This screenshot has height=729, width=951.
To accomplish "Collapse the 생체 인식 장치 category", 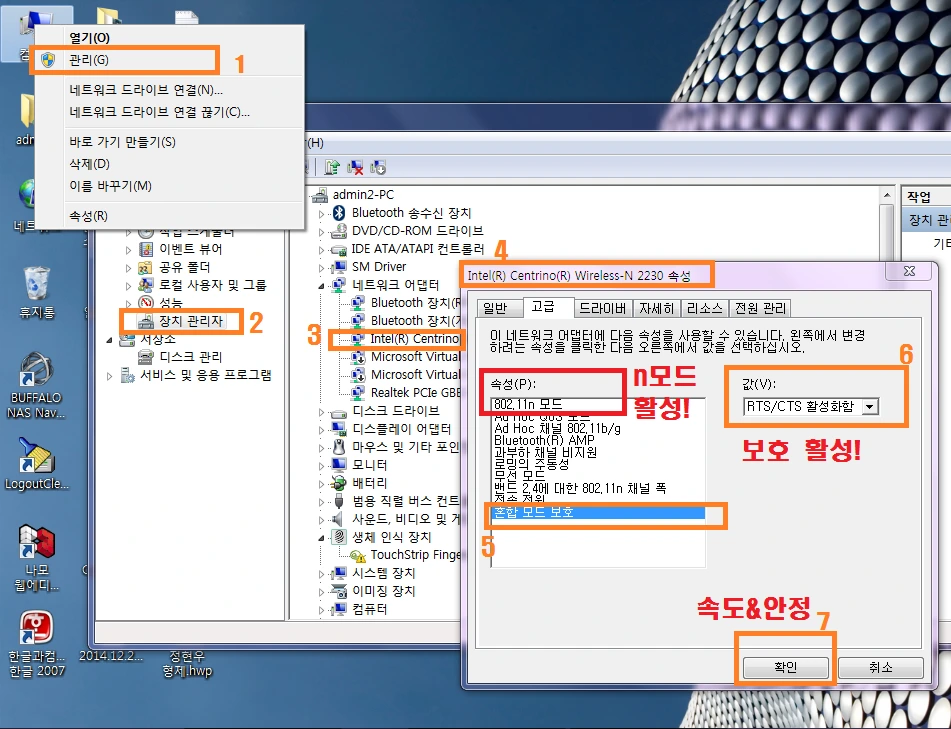I will (321, 537).
